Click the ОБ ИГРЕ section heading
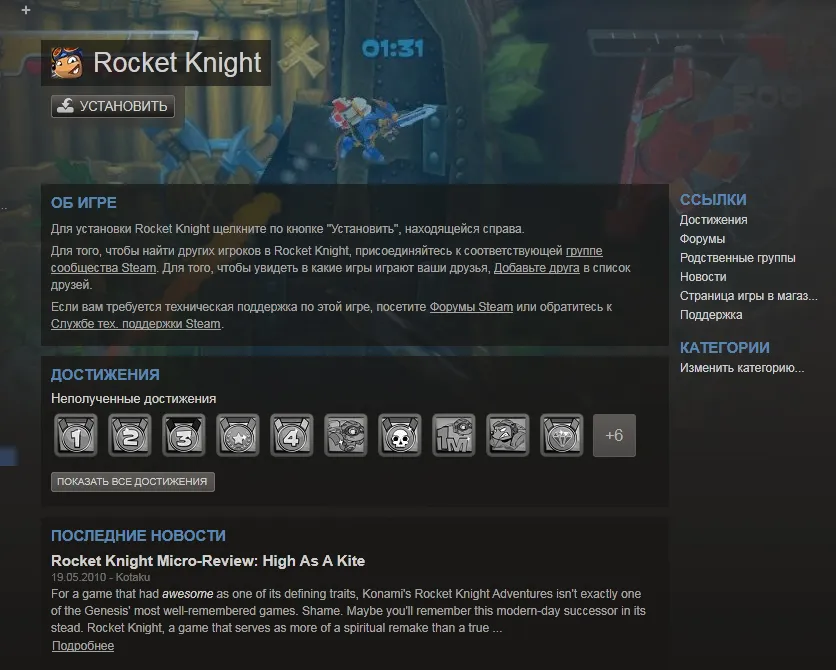 point(84,203)
